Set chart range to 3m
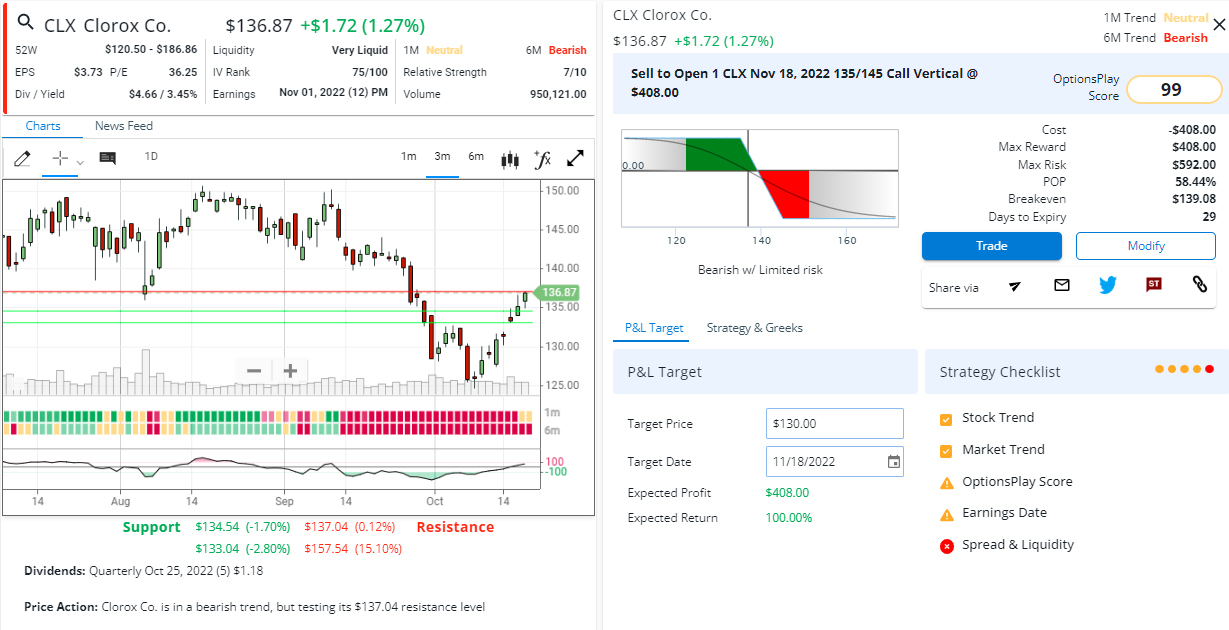The image size is (1229, 630). [x=442, y=156]
